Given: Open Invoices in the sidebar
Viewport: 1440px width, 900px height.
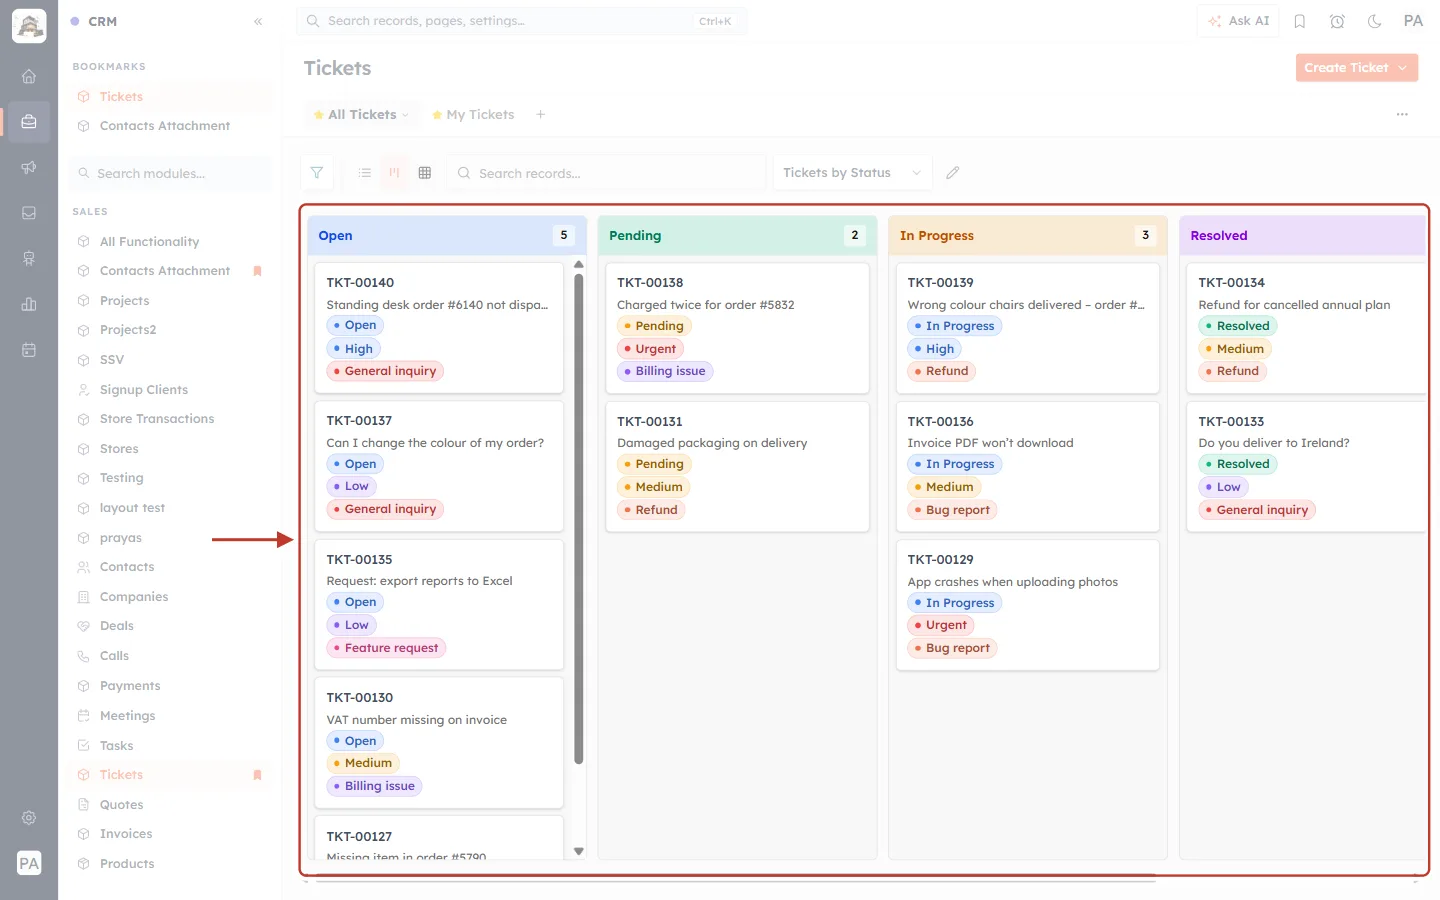Looking at the screenshot, I should [x=126, y=834].
